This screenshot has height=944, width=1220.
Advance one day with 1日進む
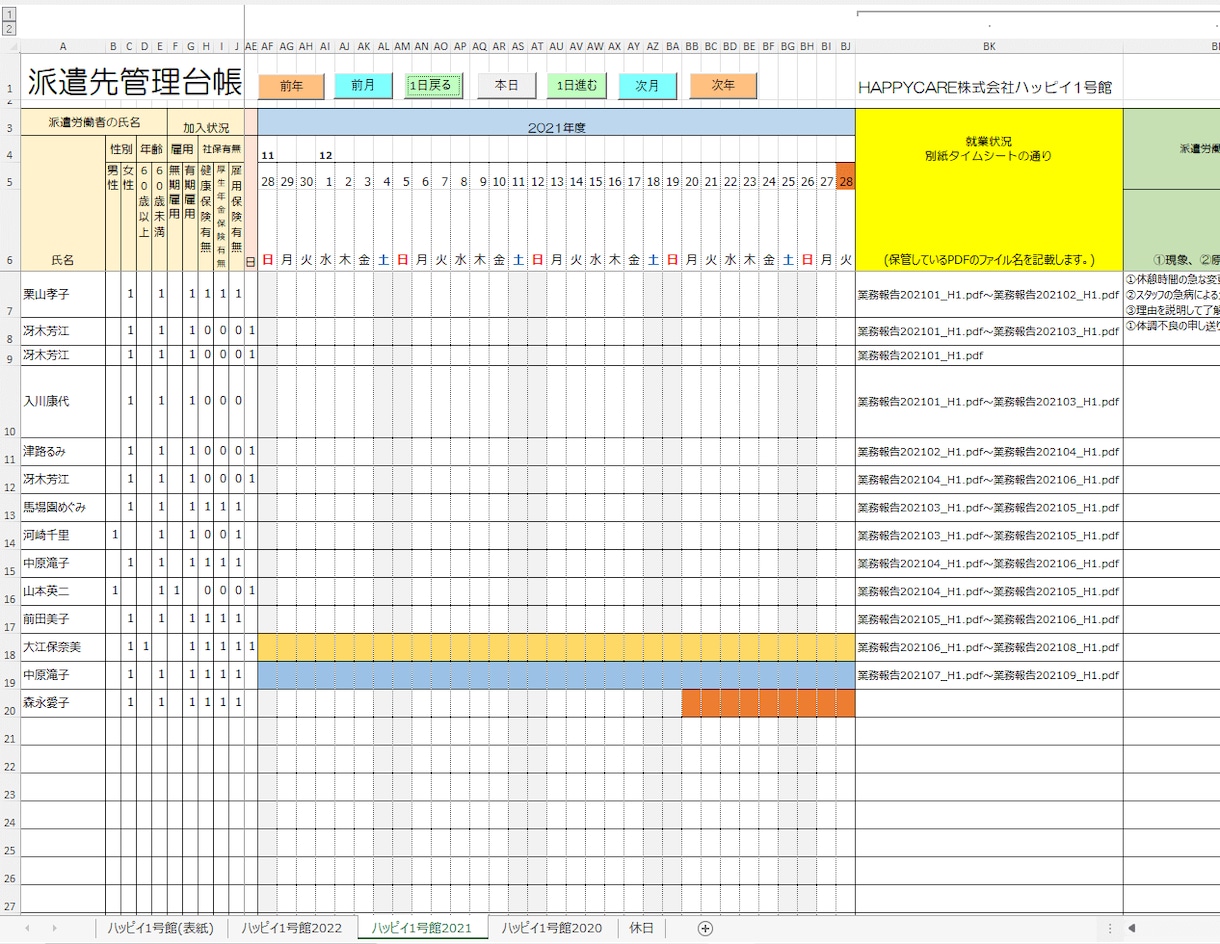577,86
